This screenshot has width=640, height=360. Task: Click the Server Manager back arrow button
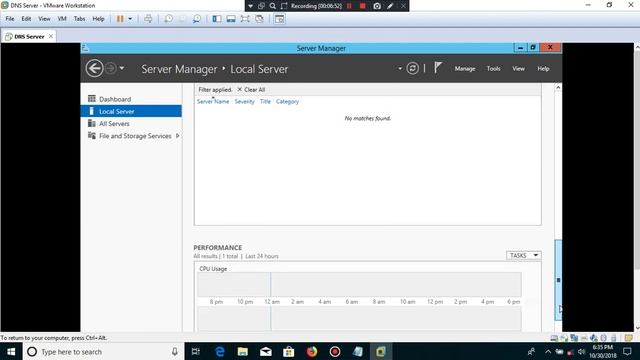click(94, 68)
